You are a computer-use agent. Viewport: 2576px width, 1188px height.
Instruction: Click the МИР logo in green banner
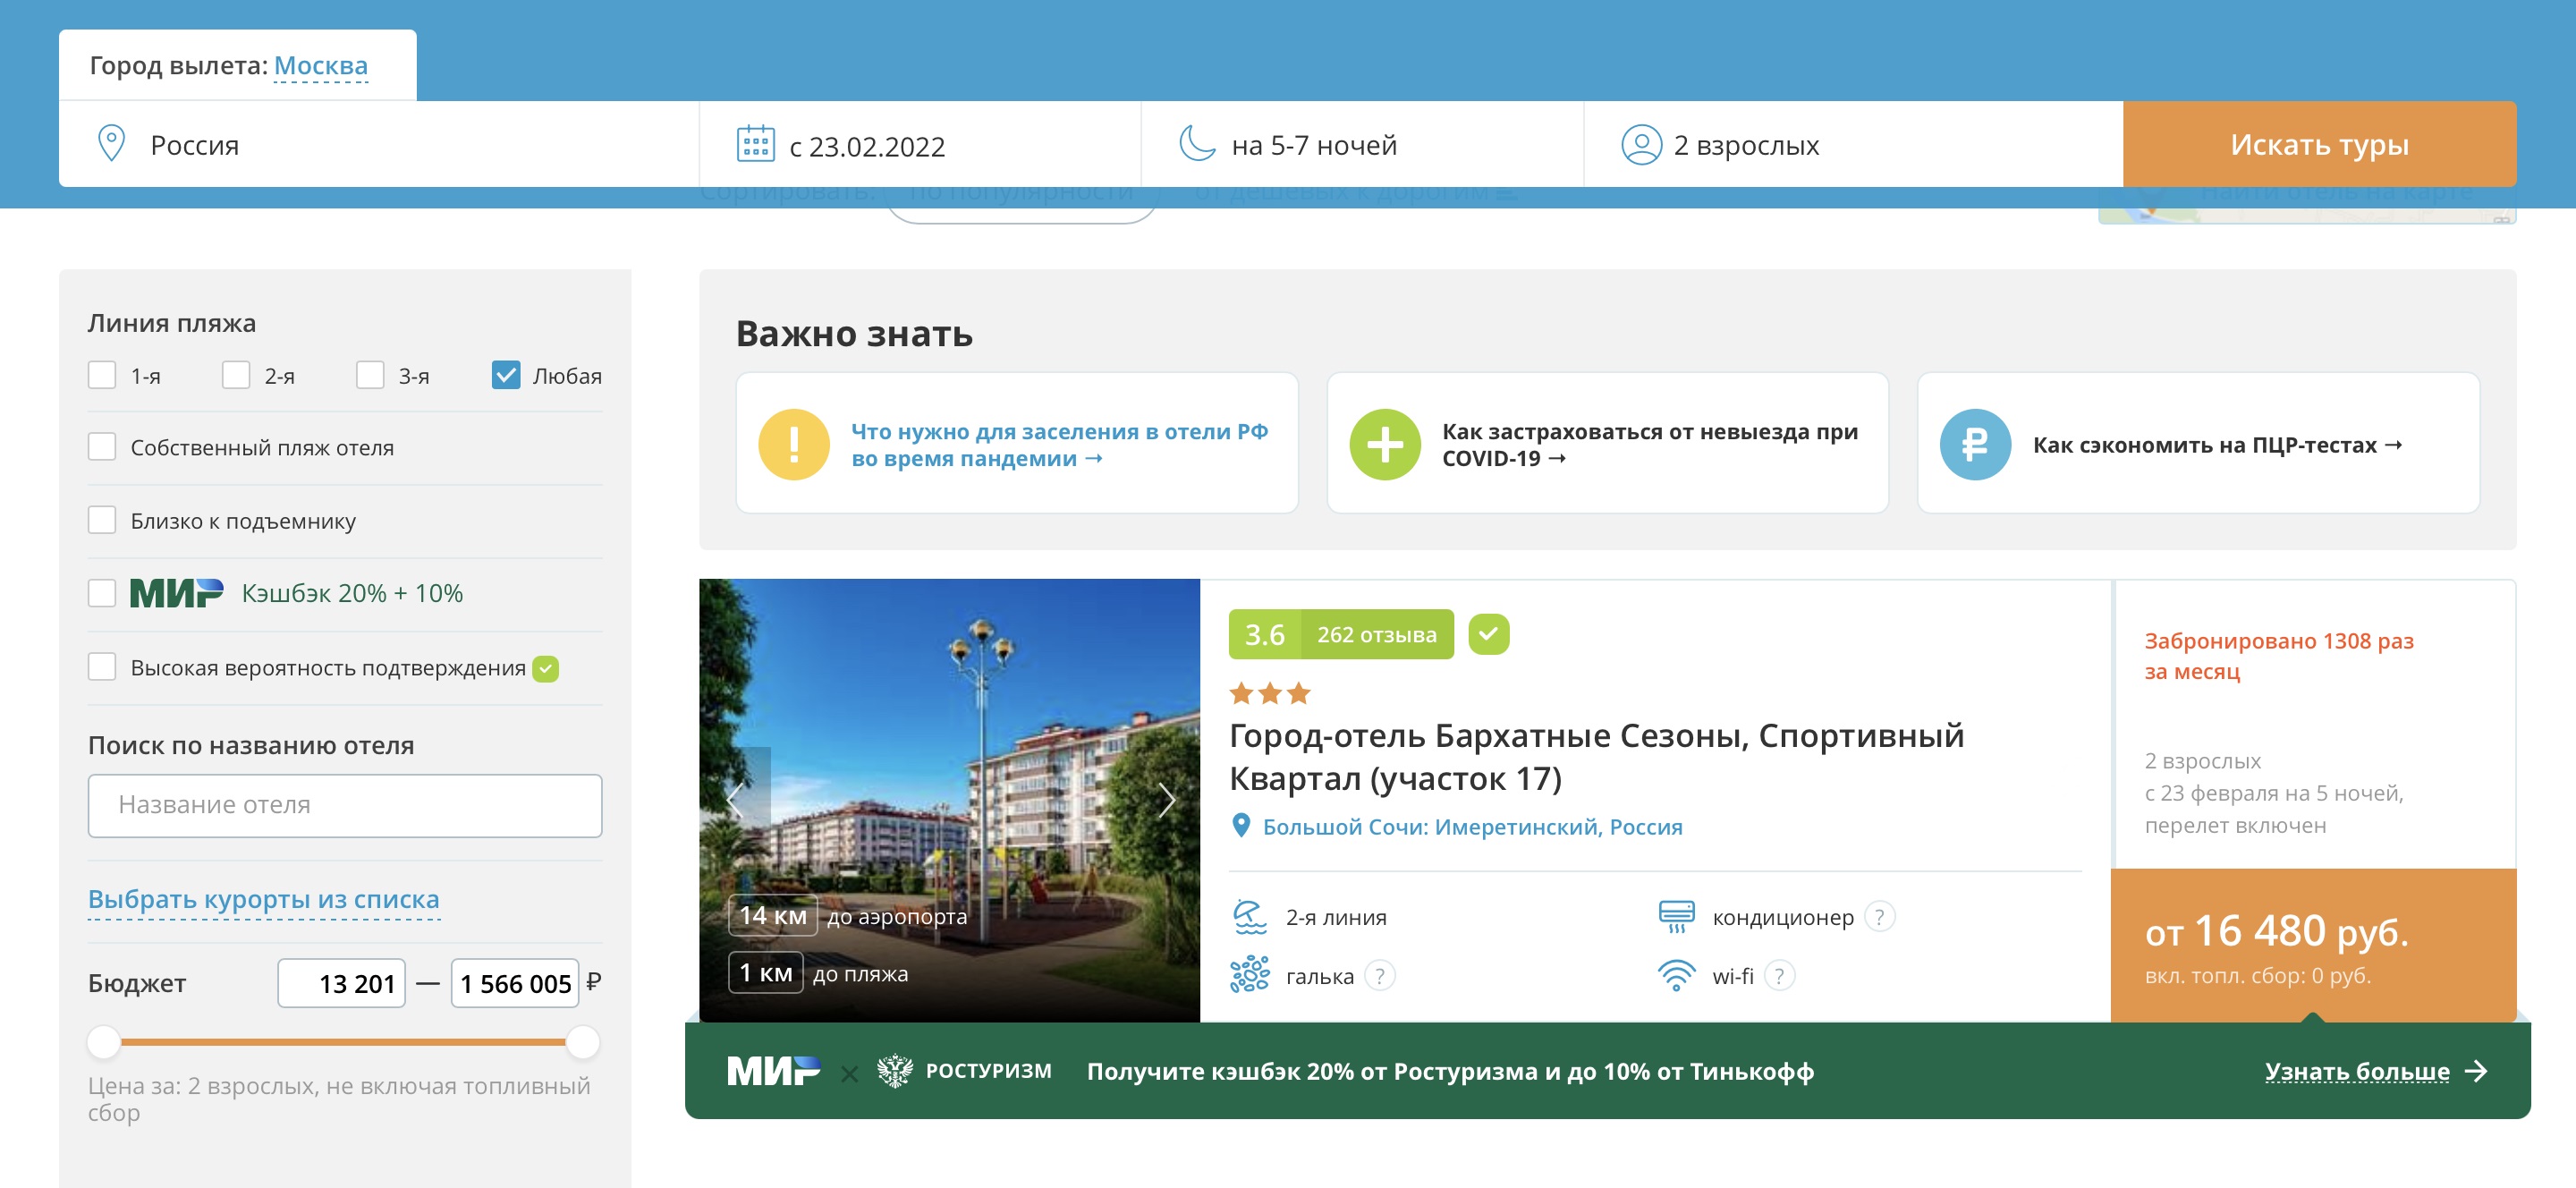click(773, 1071)
